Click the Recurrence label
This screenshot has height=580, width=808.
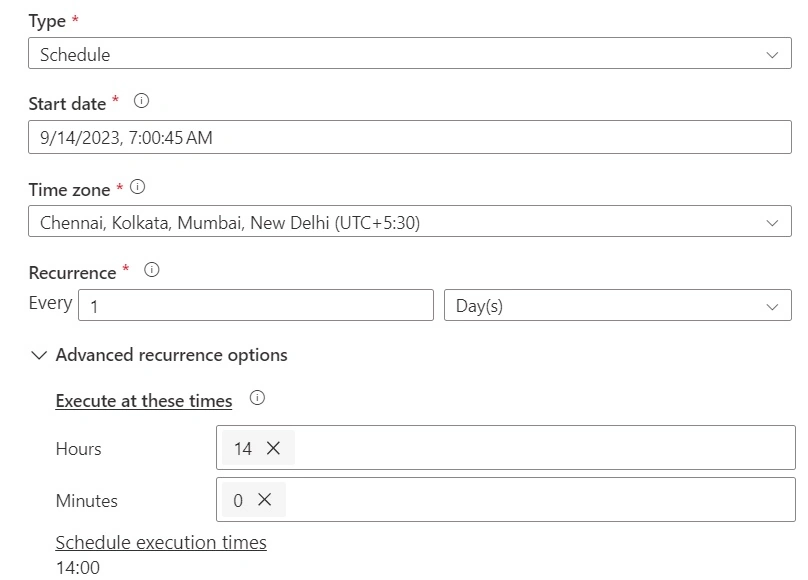[x=73, y=272]
